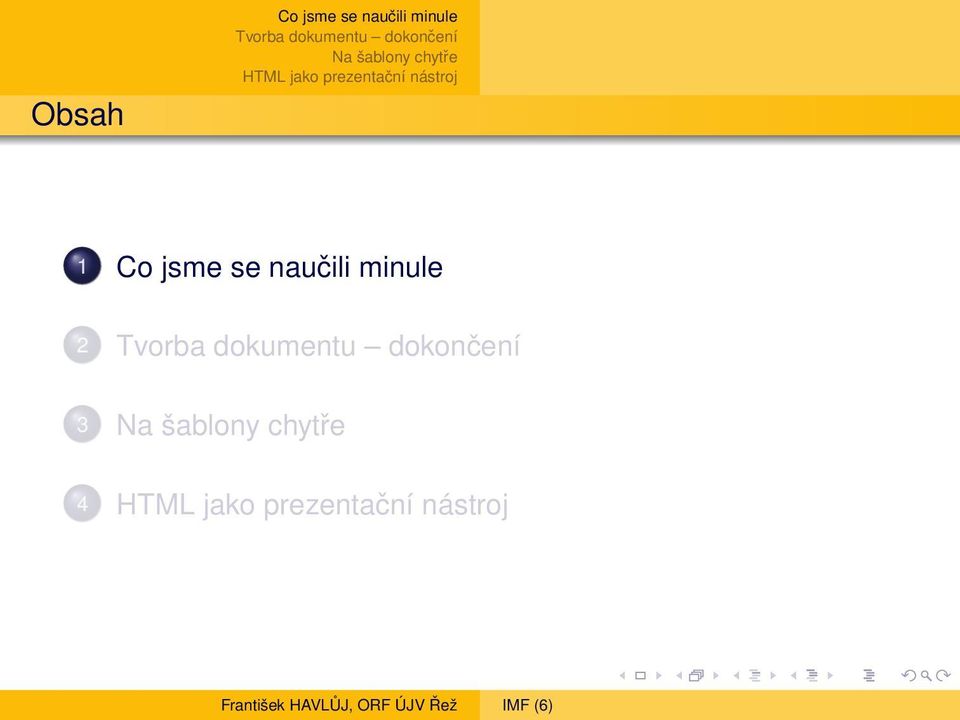Image resolution: width=960 pixels, height=720 pixels.
Task: Click footer author 'František HAVLŮJ, ORF ÚJV Řež'
Action: pos(339,705)
